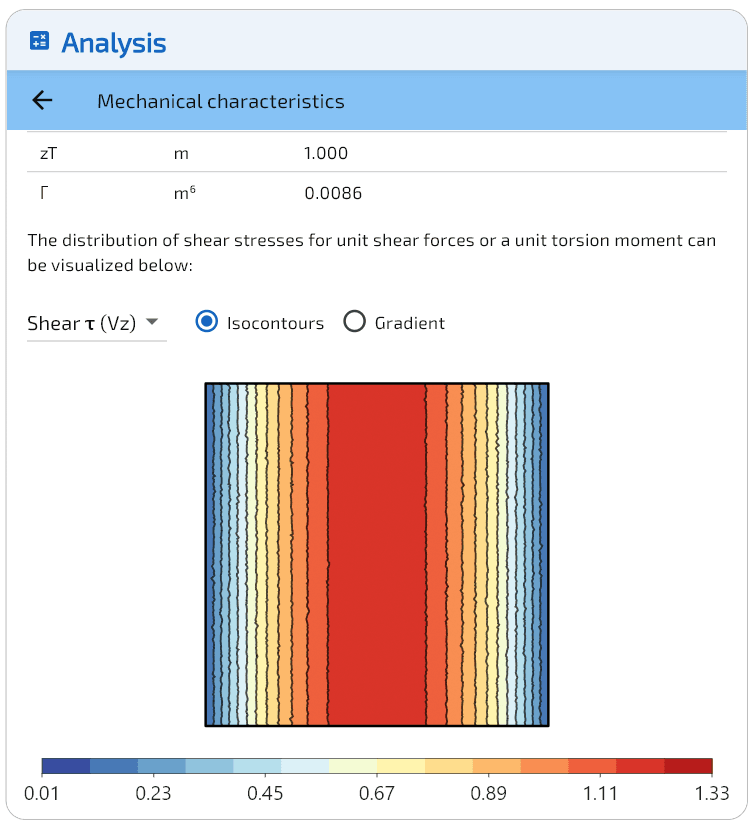Image resolution: width=753 pixels, height=828 pixels.
Task: Click the legend midpoint value 0.67
Action: pos(377,793)
